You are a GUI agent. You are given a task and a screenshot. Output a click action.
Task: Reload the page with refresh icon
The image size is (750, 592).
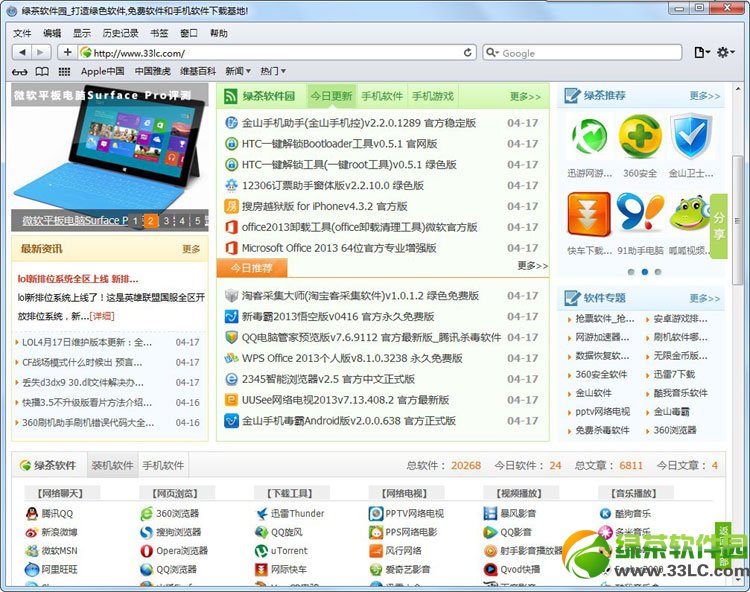[467, 53]
